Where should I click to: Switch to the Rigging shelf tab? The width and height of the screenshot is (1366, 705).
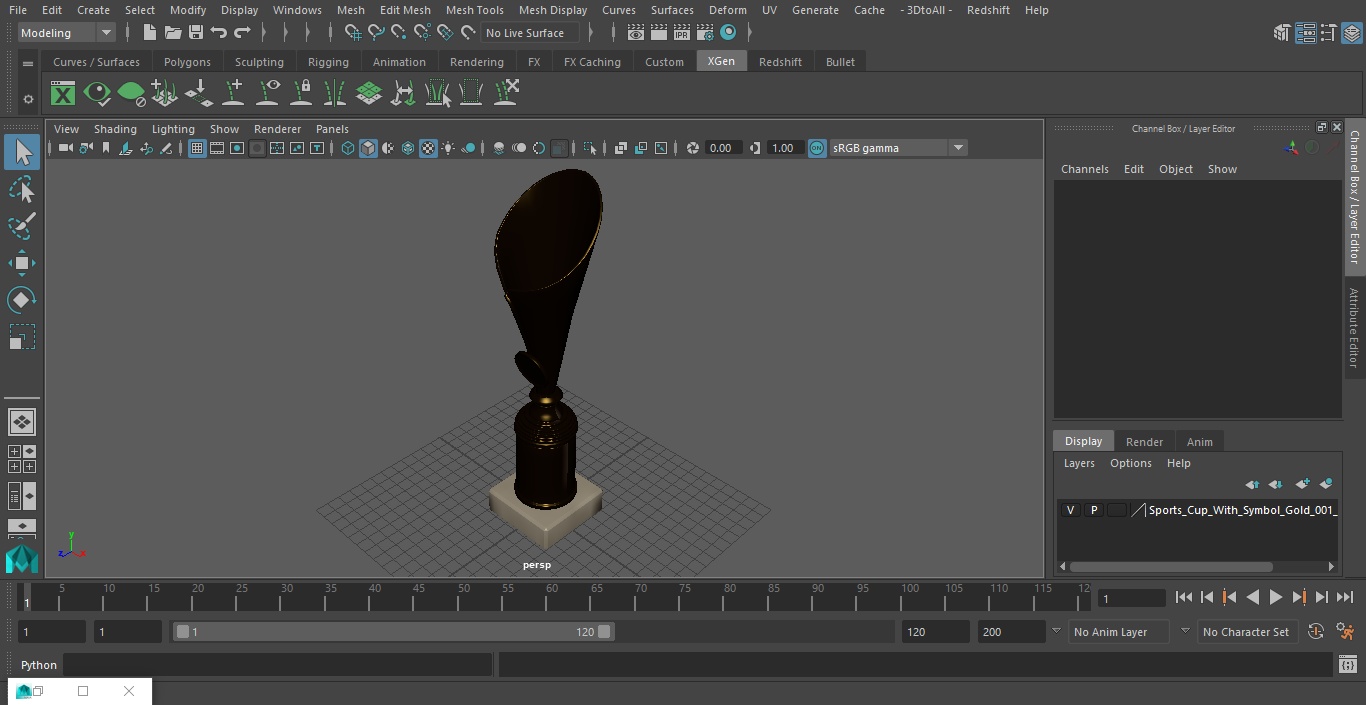click(x=328, y=62)
